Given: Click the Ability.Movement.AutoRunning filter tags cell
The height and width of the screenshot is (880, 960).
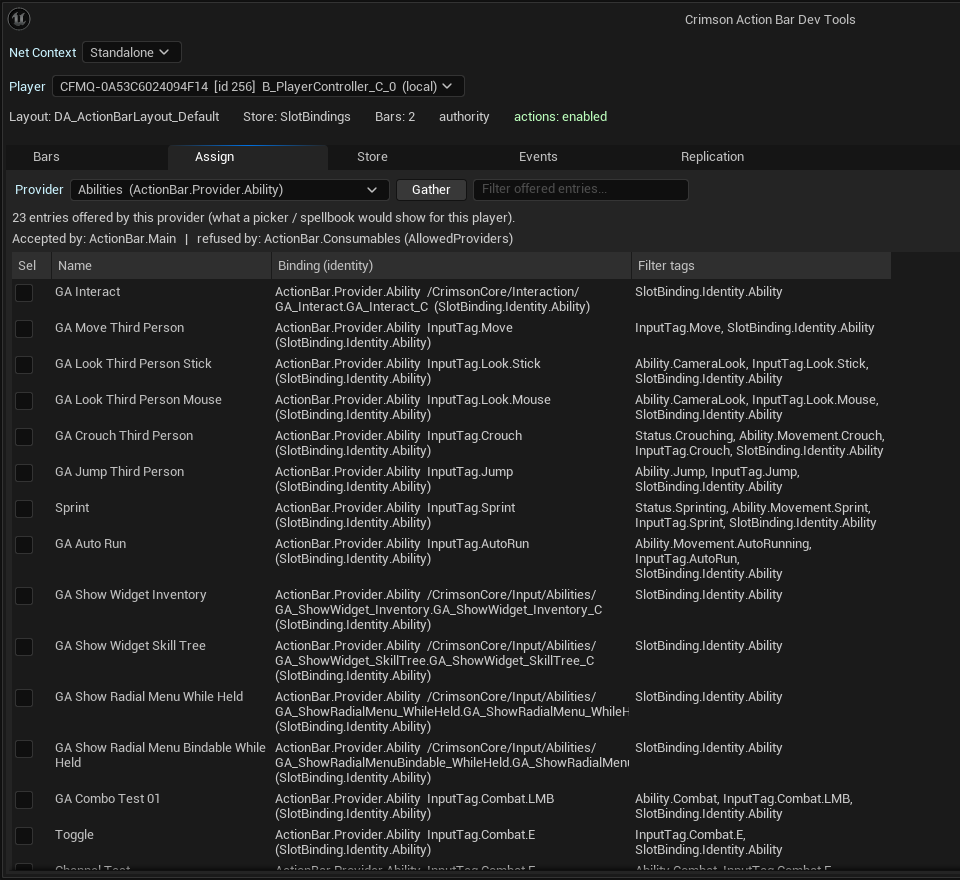Looking at the screenshot, I should pos(723,559).
